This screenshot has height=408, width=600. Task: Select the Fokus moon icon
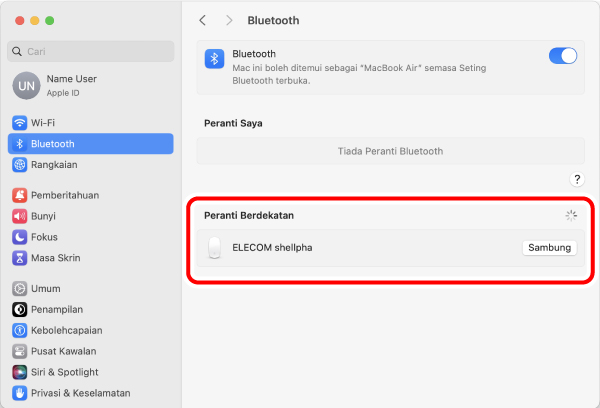click(x=20, y=237)
